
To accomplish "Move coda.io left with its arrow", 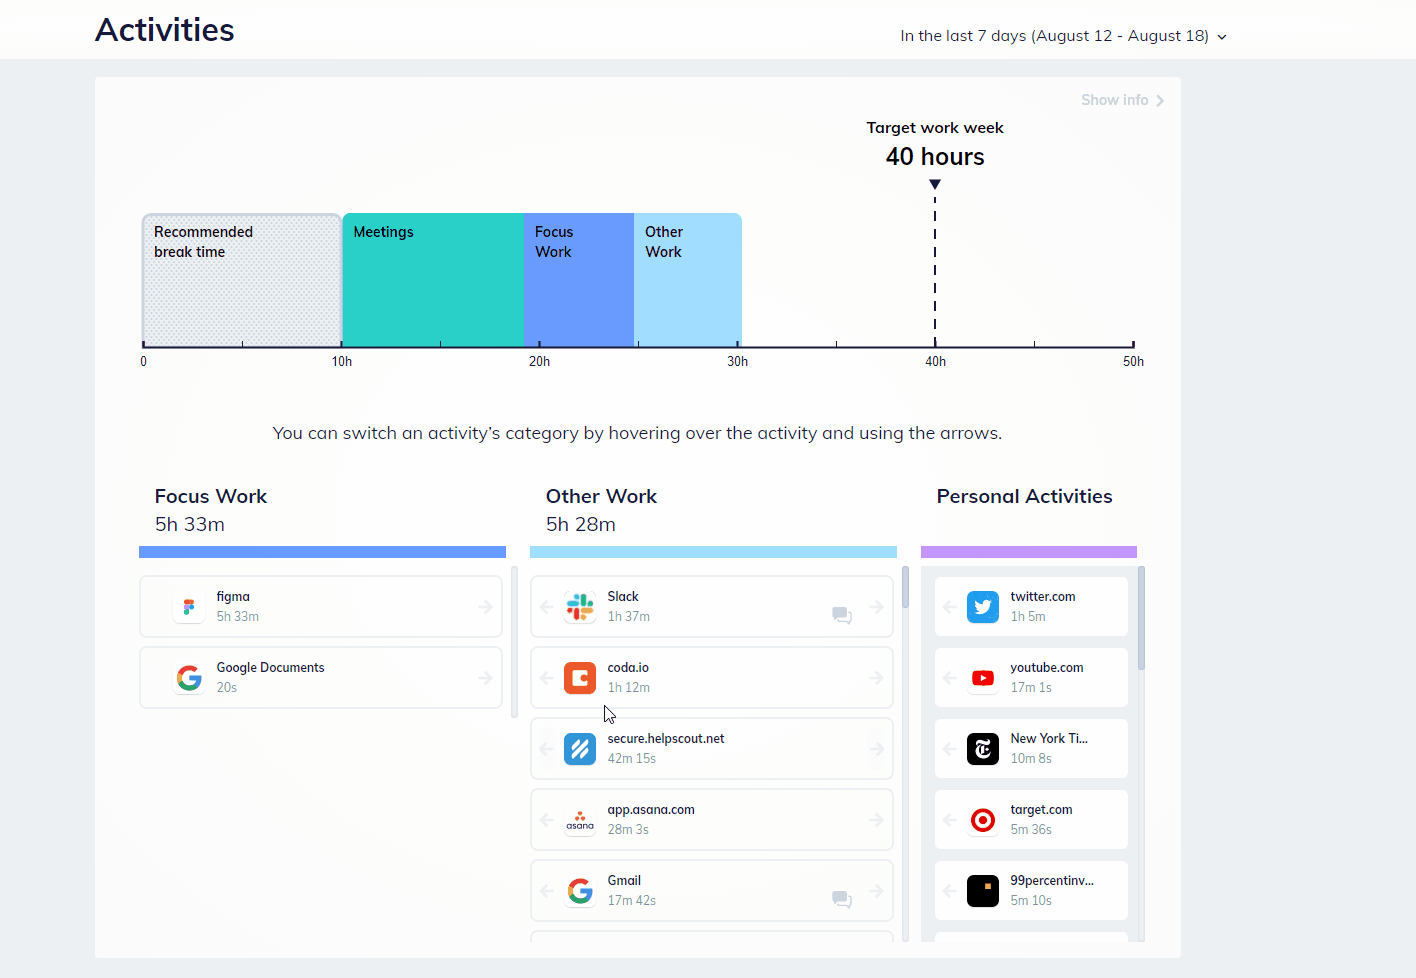I will coord(547,678).
